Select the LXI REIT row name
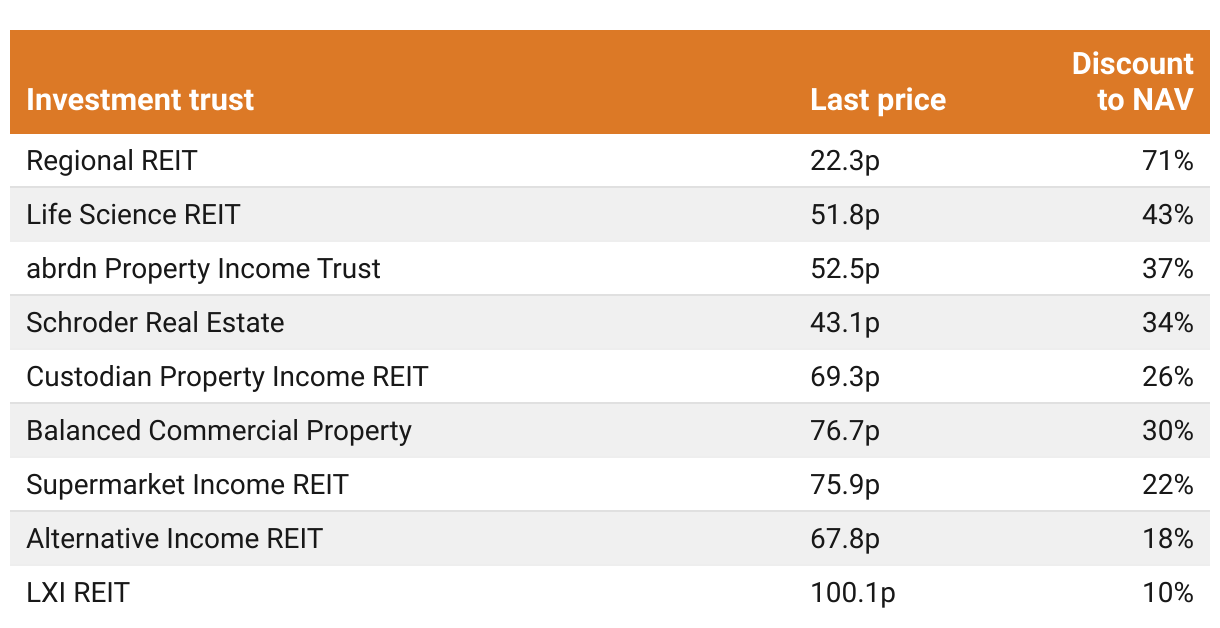The height and width of the screenshot is (628, 1220). click(78, 593)
